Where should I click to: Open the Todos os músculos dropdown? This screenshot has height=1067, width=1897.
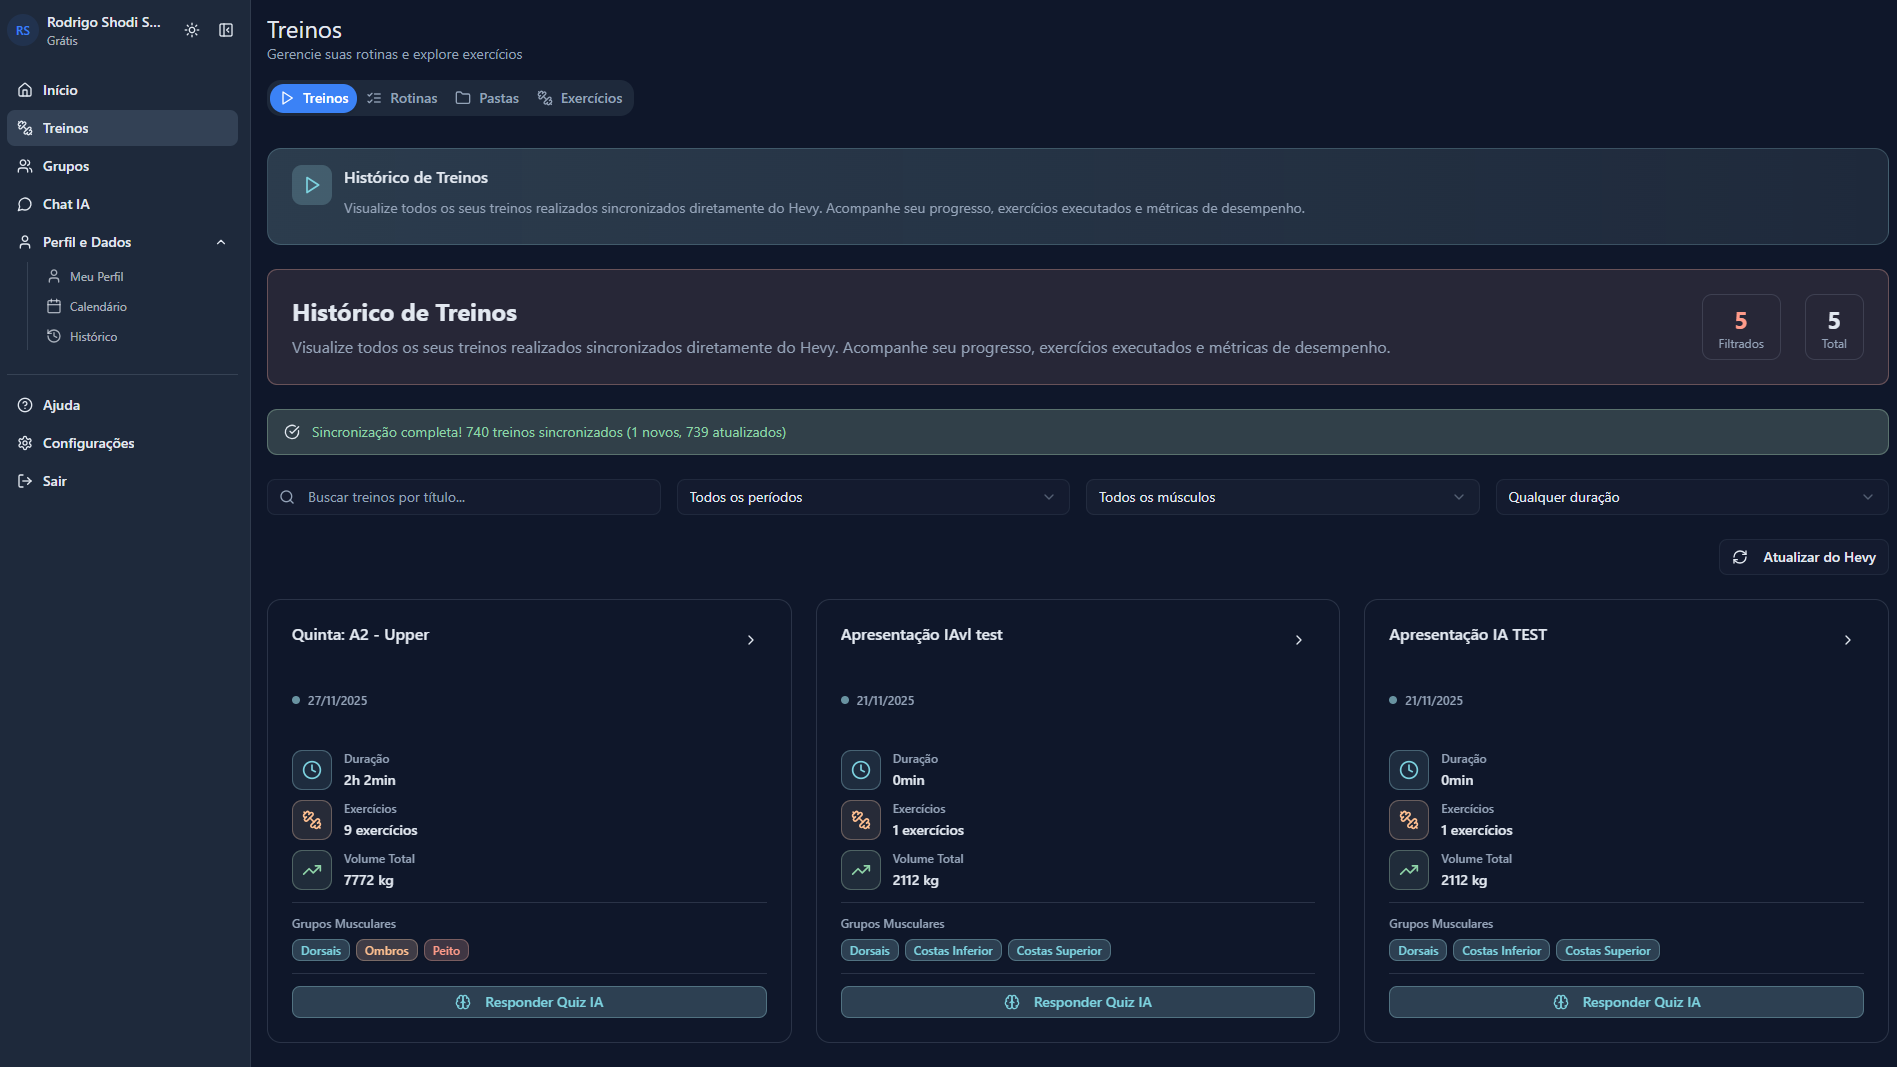pyautogui.click(x=1281, y=497)
